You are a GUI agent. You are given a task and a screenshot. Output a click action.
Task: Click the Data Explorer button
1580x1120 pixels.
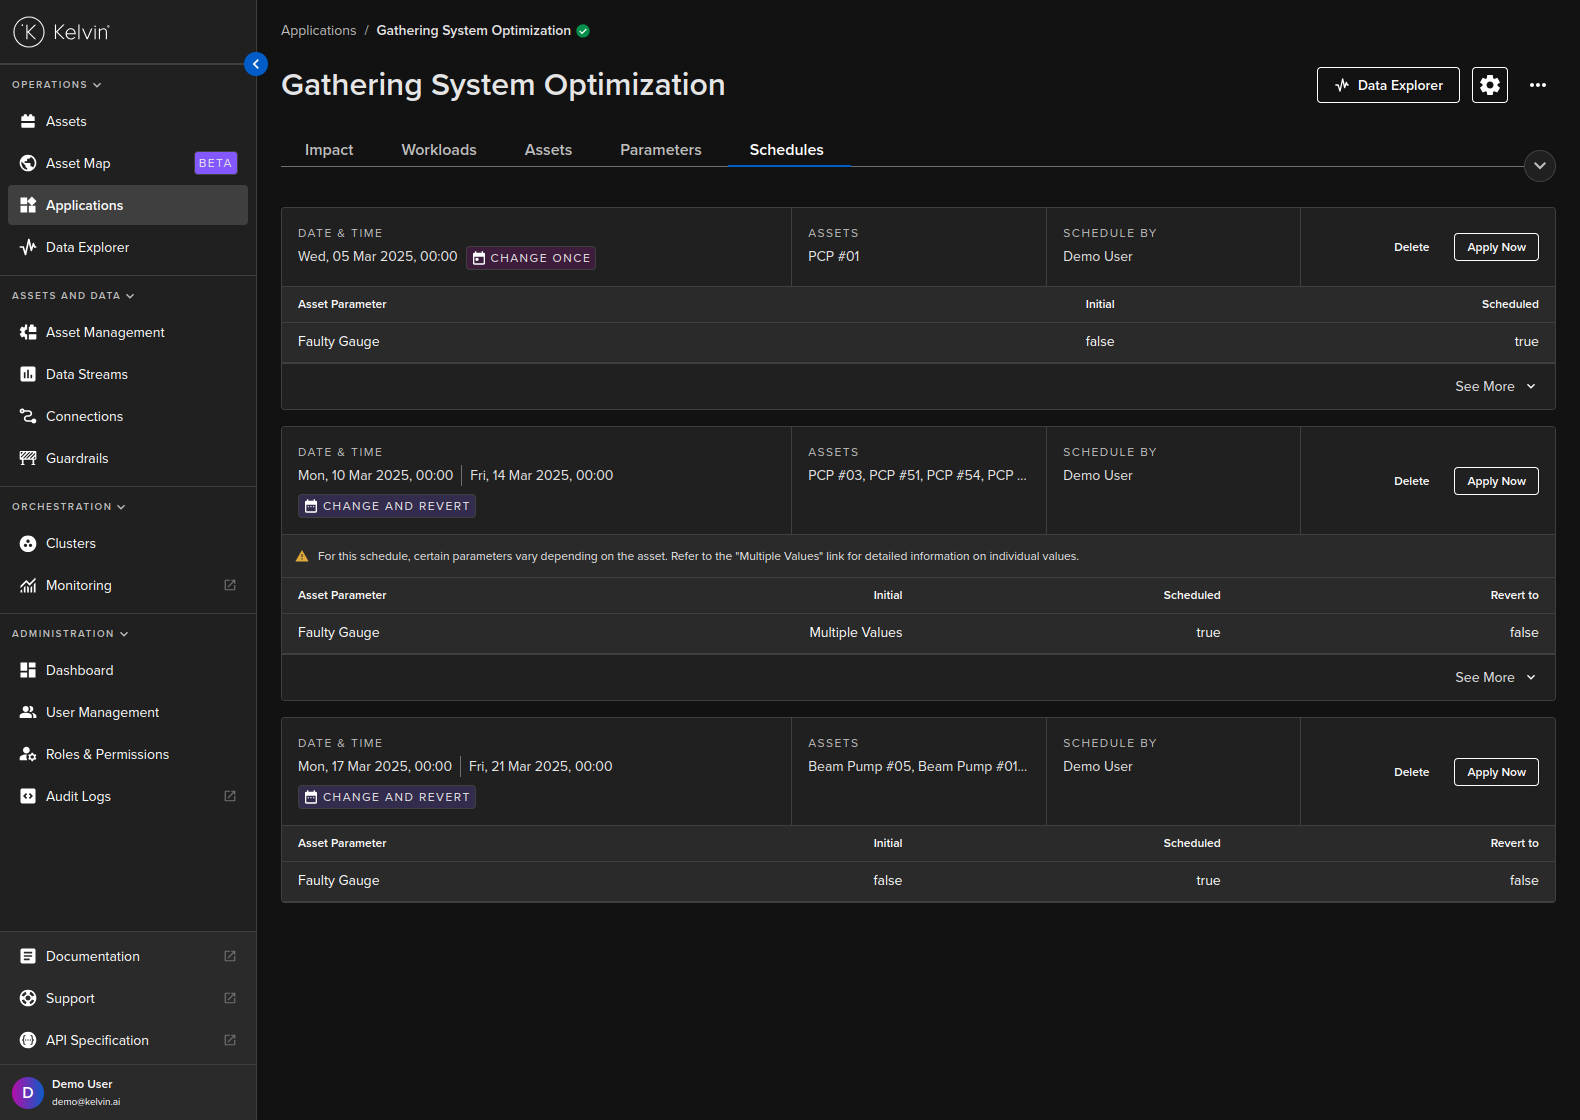1387,85
